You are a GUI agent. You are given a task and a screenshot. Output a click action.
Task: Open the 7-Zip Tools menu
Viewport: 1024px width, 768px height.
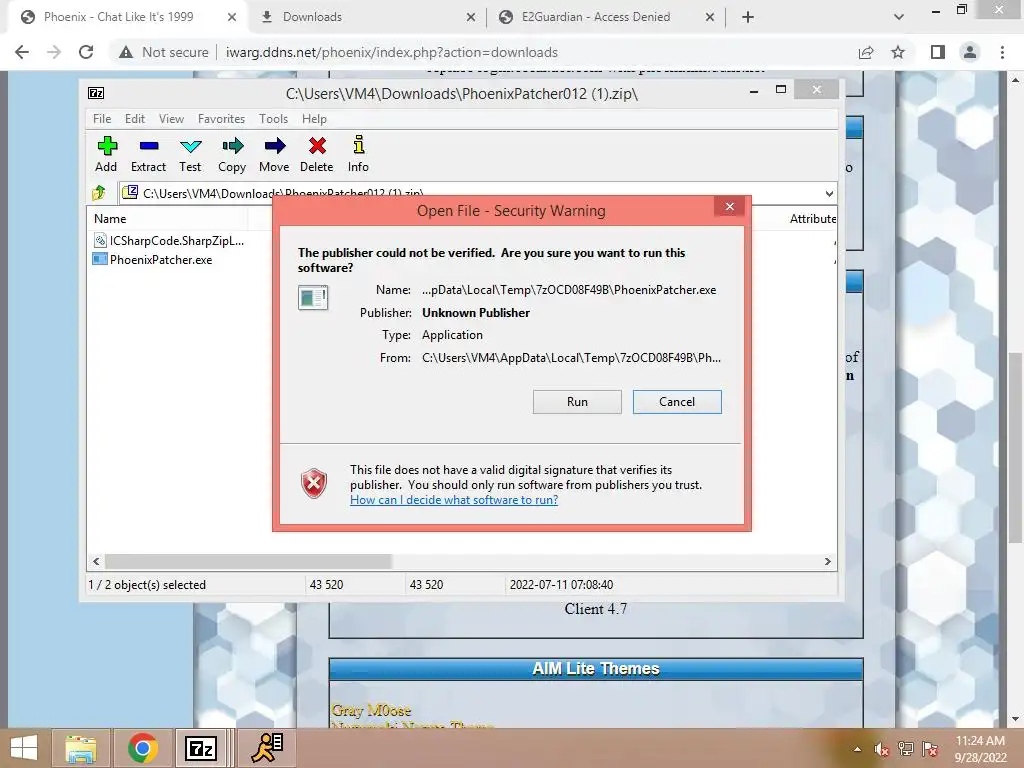tap(273, 119)
